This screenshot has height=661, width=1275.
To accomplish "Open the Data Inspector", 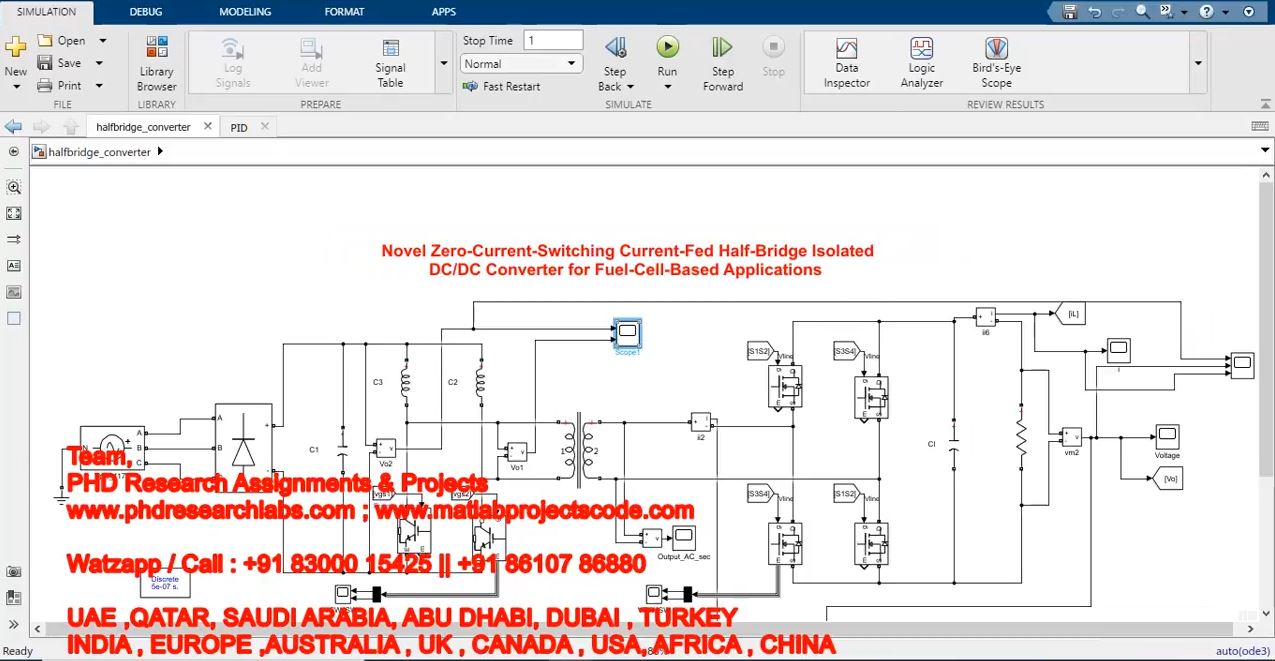I will point(846,63).
